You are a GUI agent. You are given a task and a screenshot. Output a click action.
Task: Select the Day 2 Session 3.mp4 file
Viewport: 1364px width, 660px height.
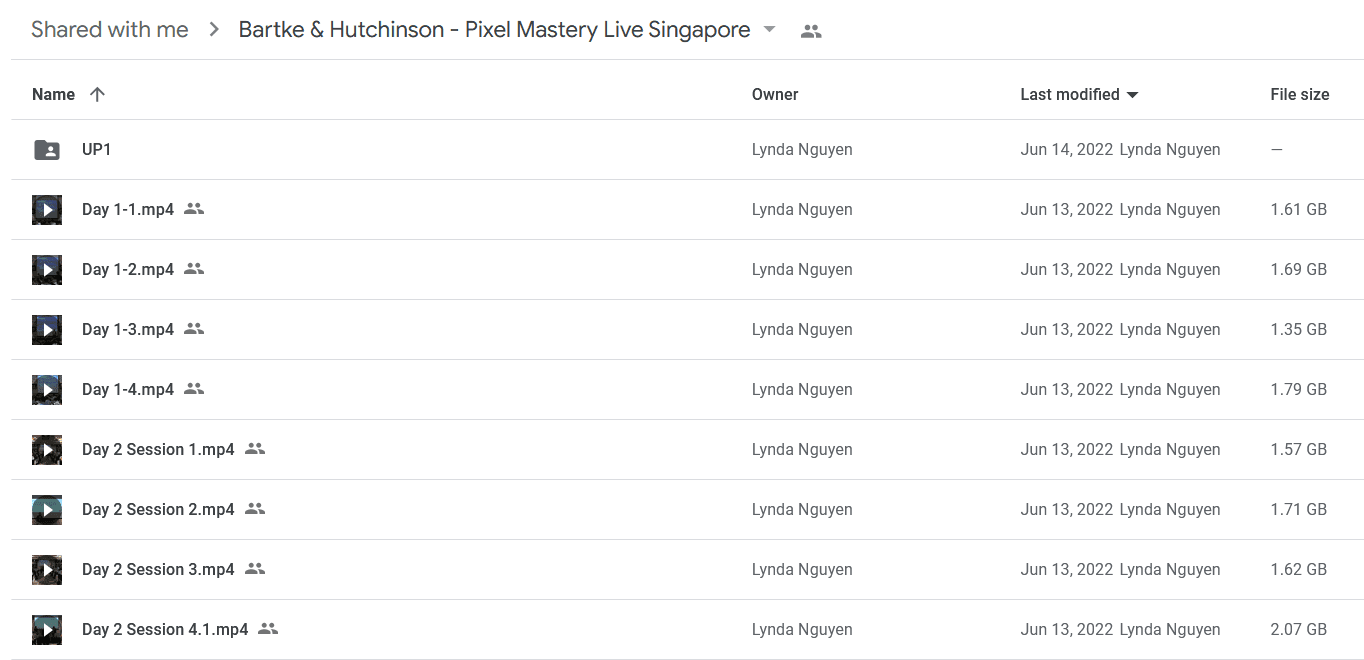click(x=158, y=569)
